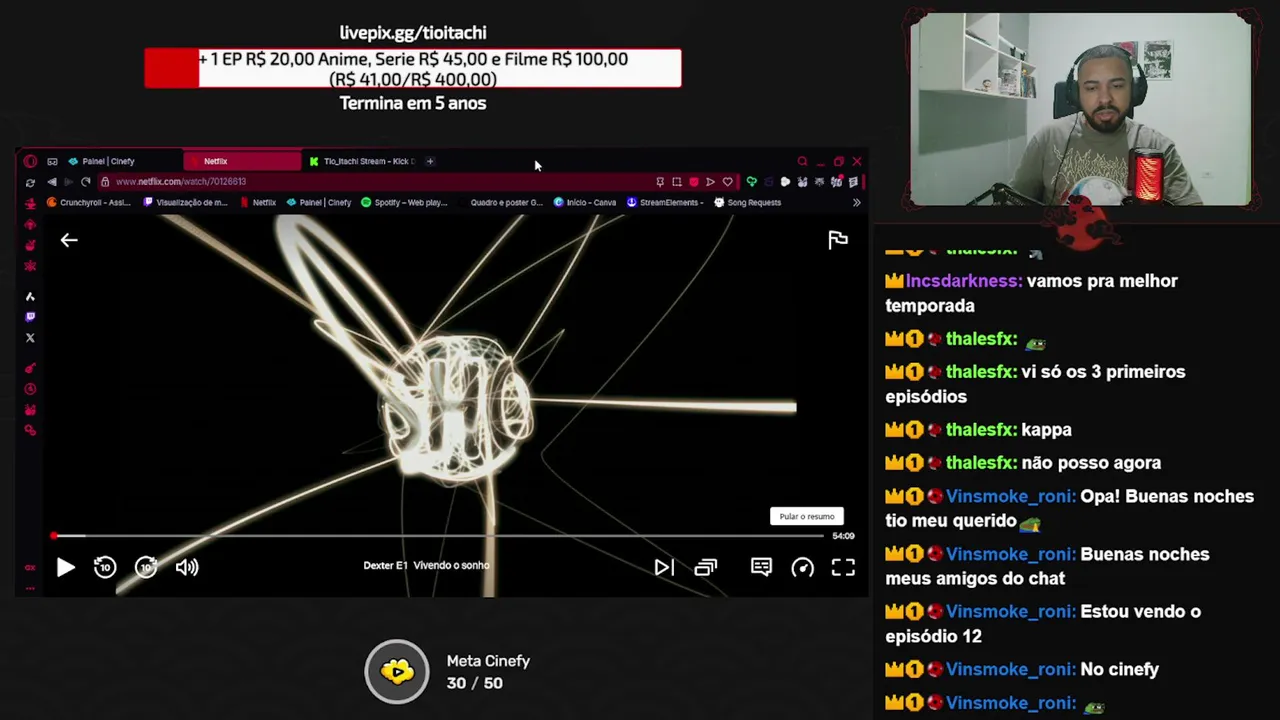1280x720 pixels.
Task: Open sidebar history clock icon
Action: pos(30,389)
